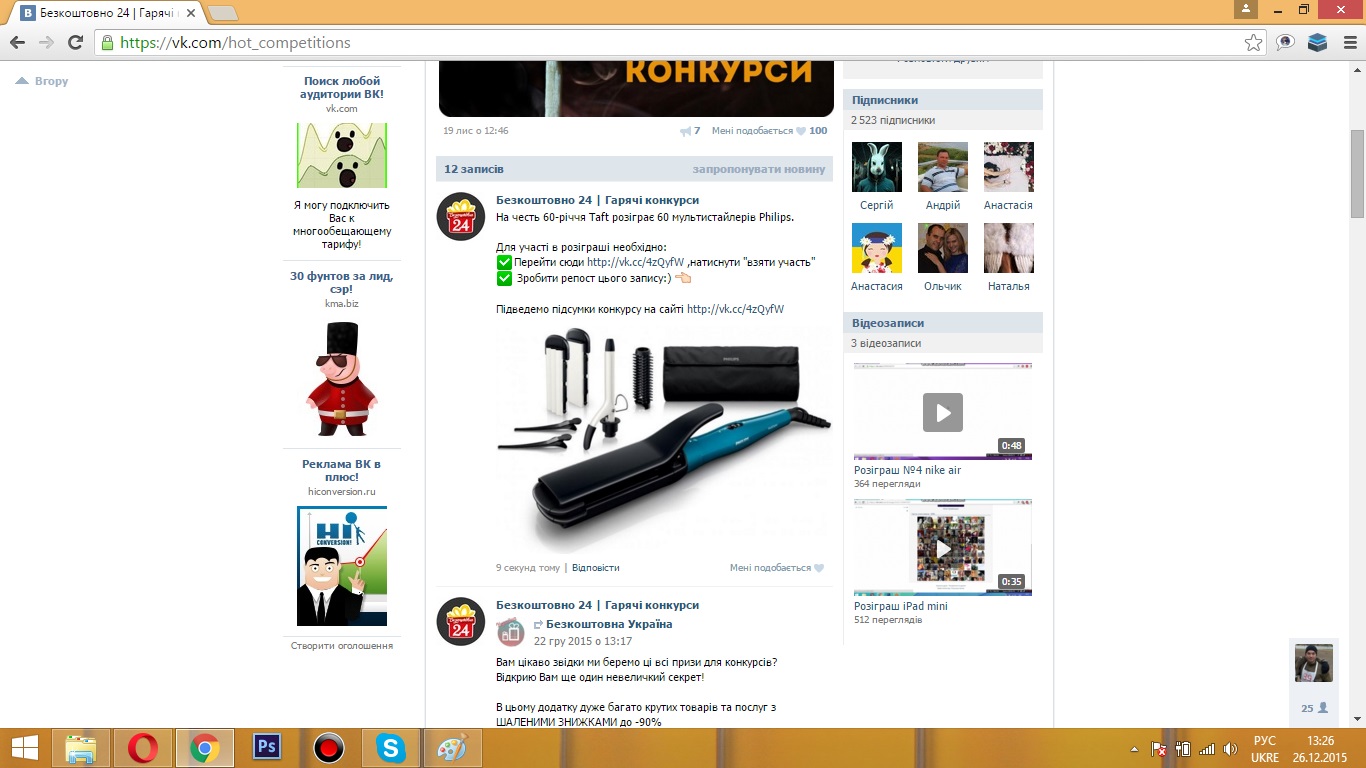The image size is (1366, 768).
Task: Click the 22 гру 2015 о 13:17 timestamp
Action: pos(583,641)
